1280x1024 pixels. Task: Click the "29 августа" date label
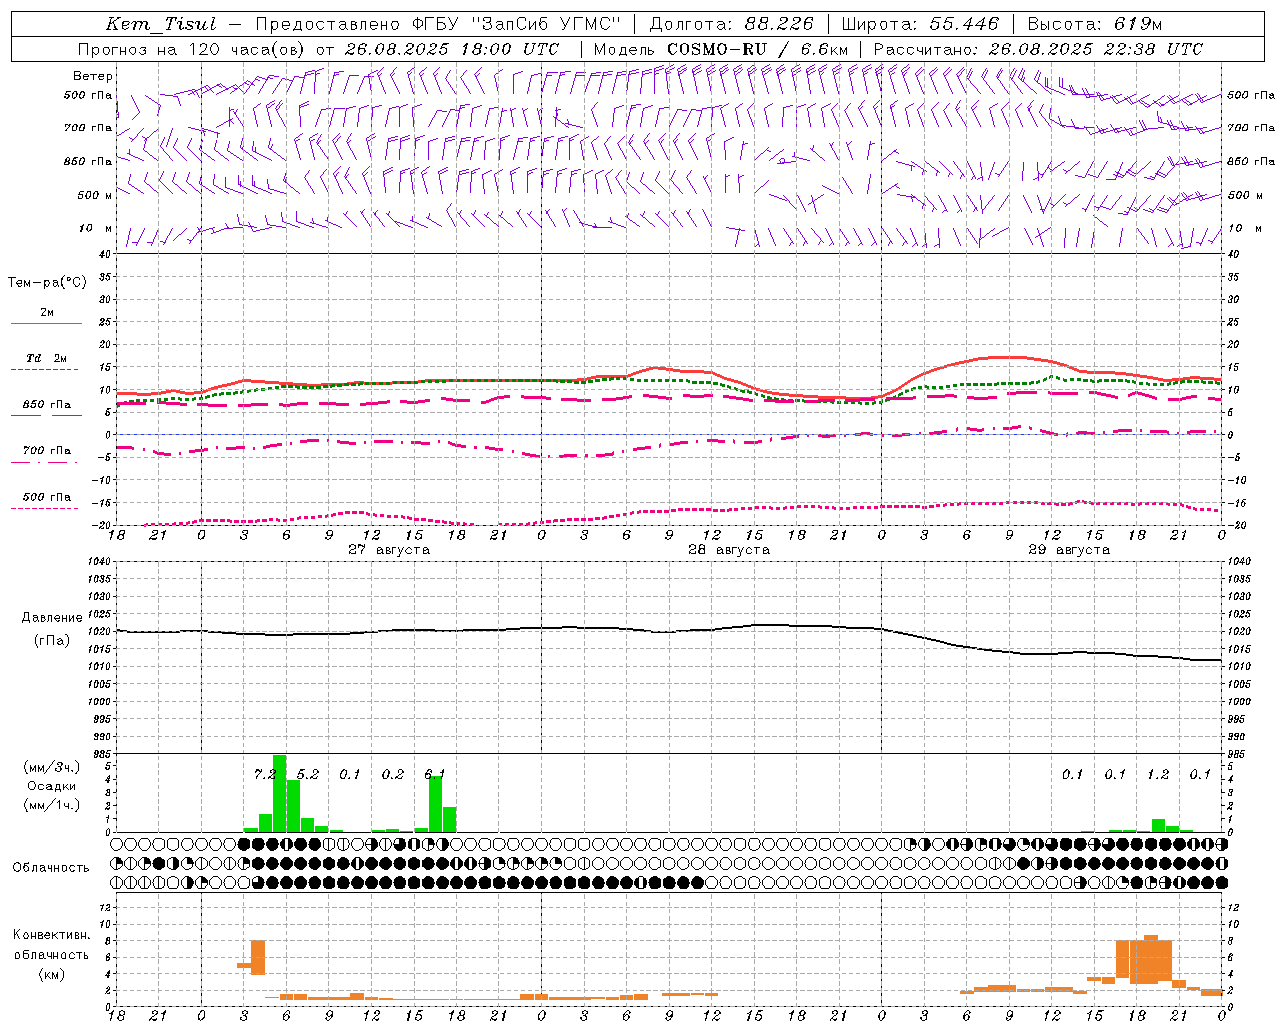click(1069, 550)
